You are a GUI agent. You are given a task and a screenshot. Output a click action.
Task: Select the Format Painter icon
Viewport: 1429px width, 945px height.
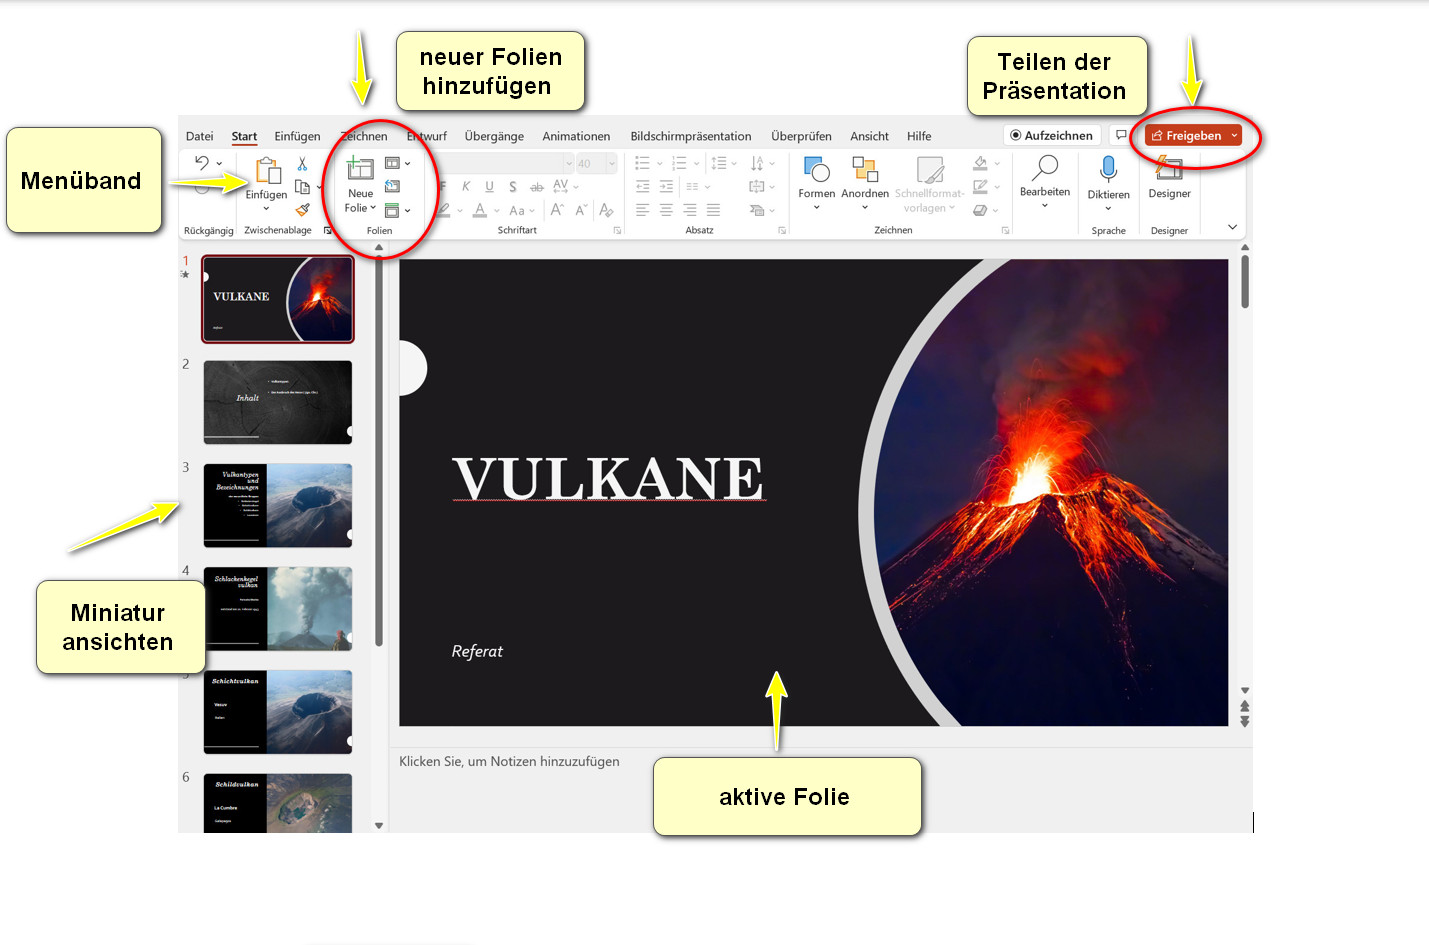pyautogui.click(x=303, y=209)
